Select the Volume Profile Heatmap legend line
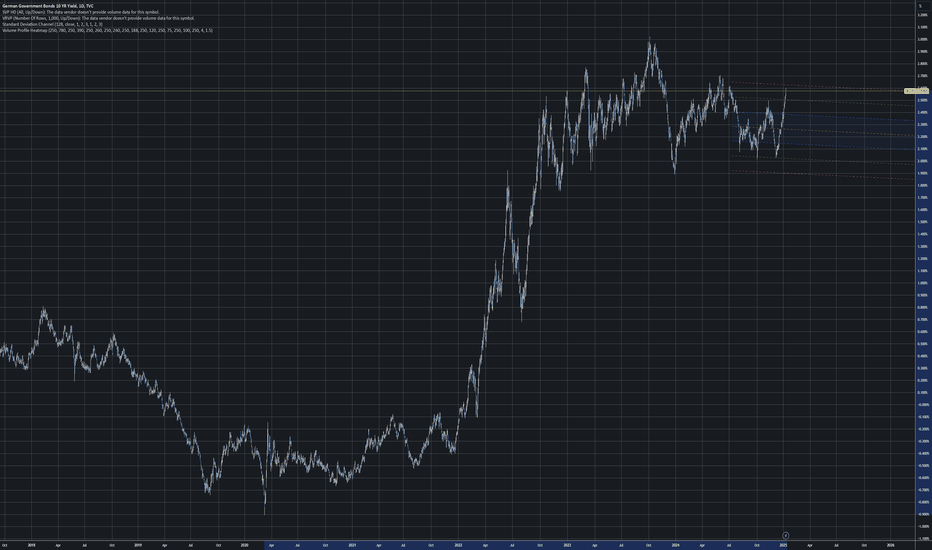Screen dimensions: 932x550 (x=108, y=30)
